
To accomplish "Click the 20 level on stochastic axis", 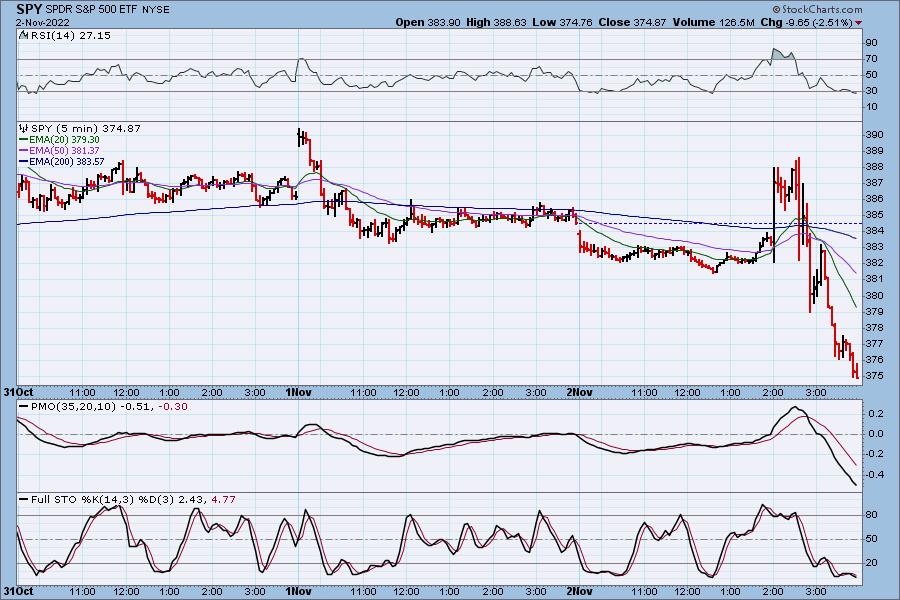I will 871,563.
